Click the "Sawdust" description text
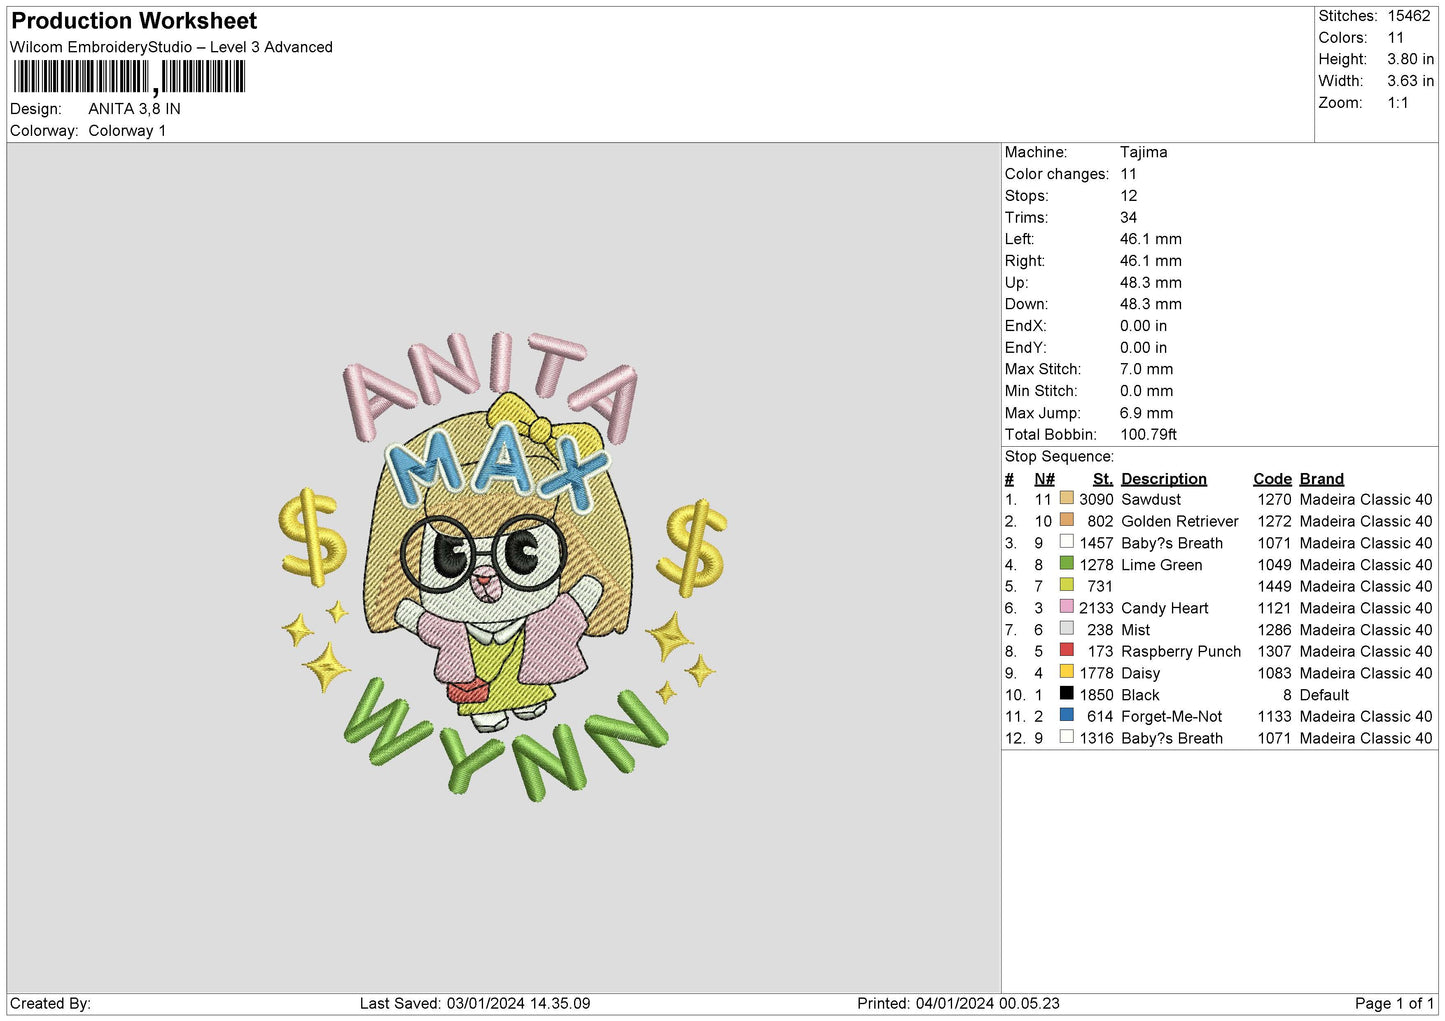The width and height of the screenshot is (1445, 1021). 1151,499
